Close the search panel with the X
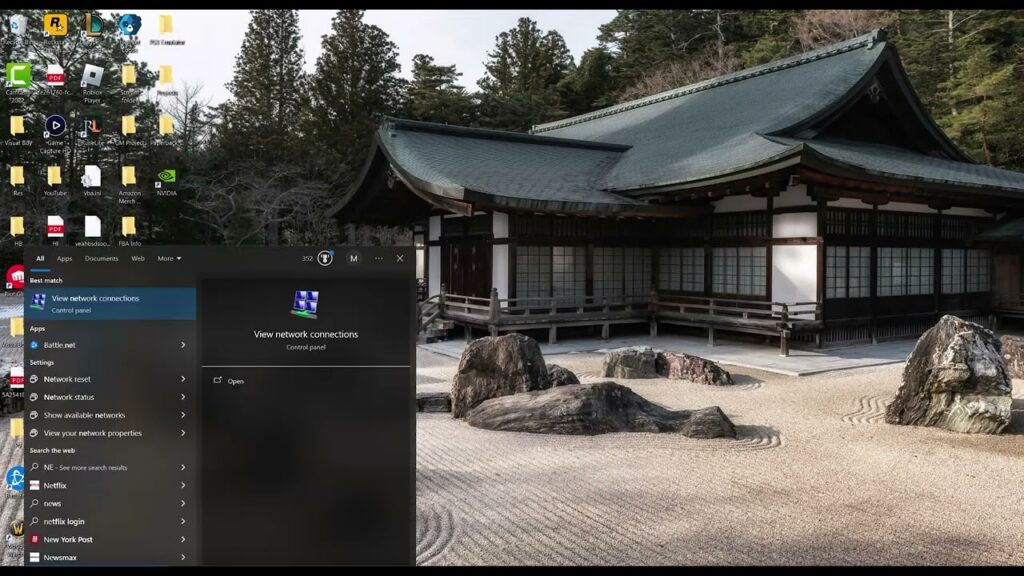 coord(400,259)
